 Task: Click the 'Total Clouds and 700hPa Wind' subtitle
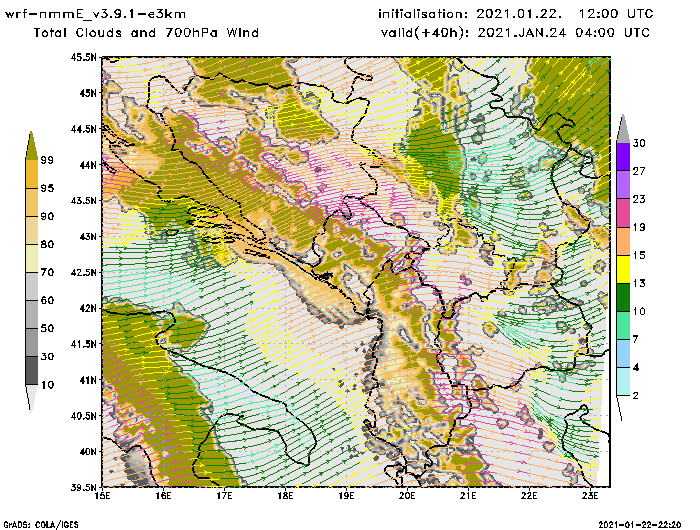click(x=146, y=33)
